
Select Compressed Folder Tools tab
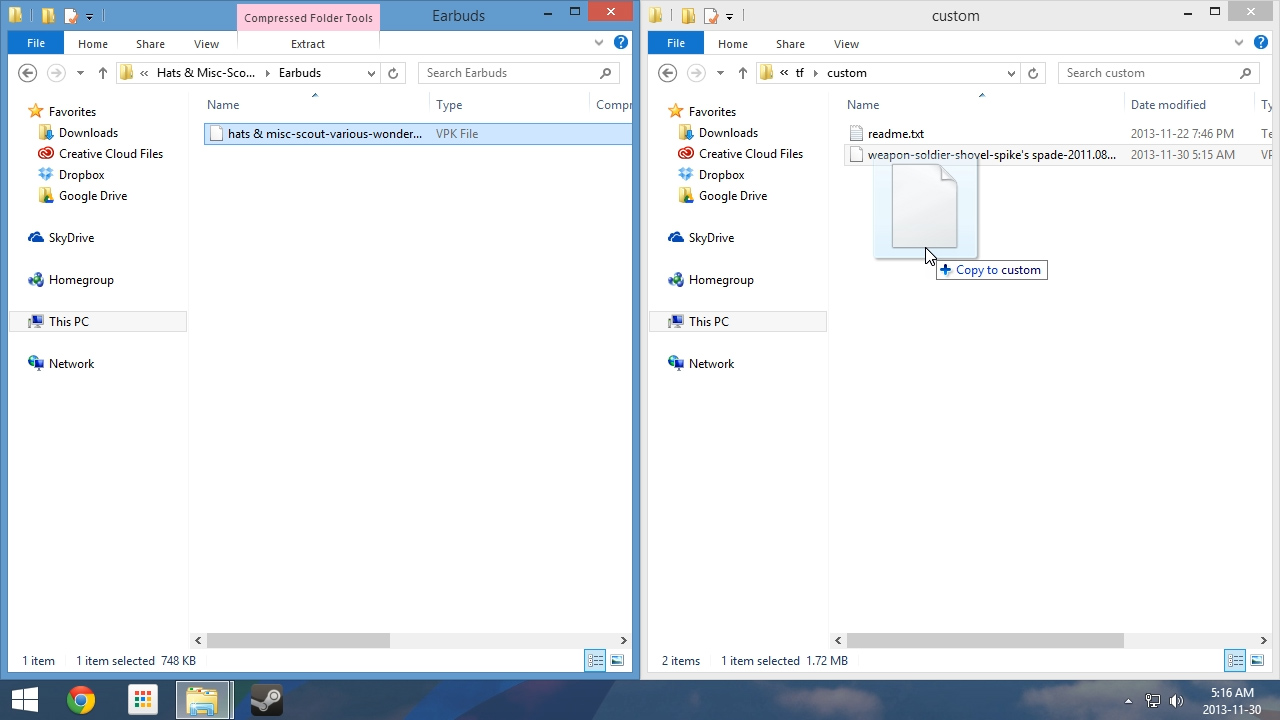point(308,18)
